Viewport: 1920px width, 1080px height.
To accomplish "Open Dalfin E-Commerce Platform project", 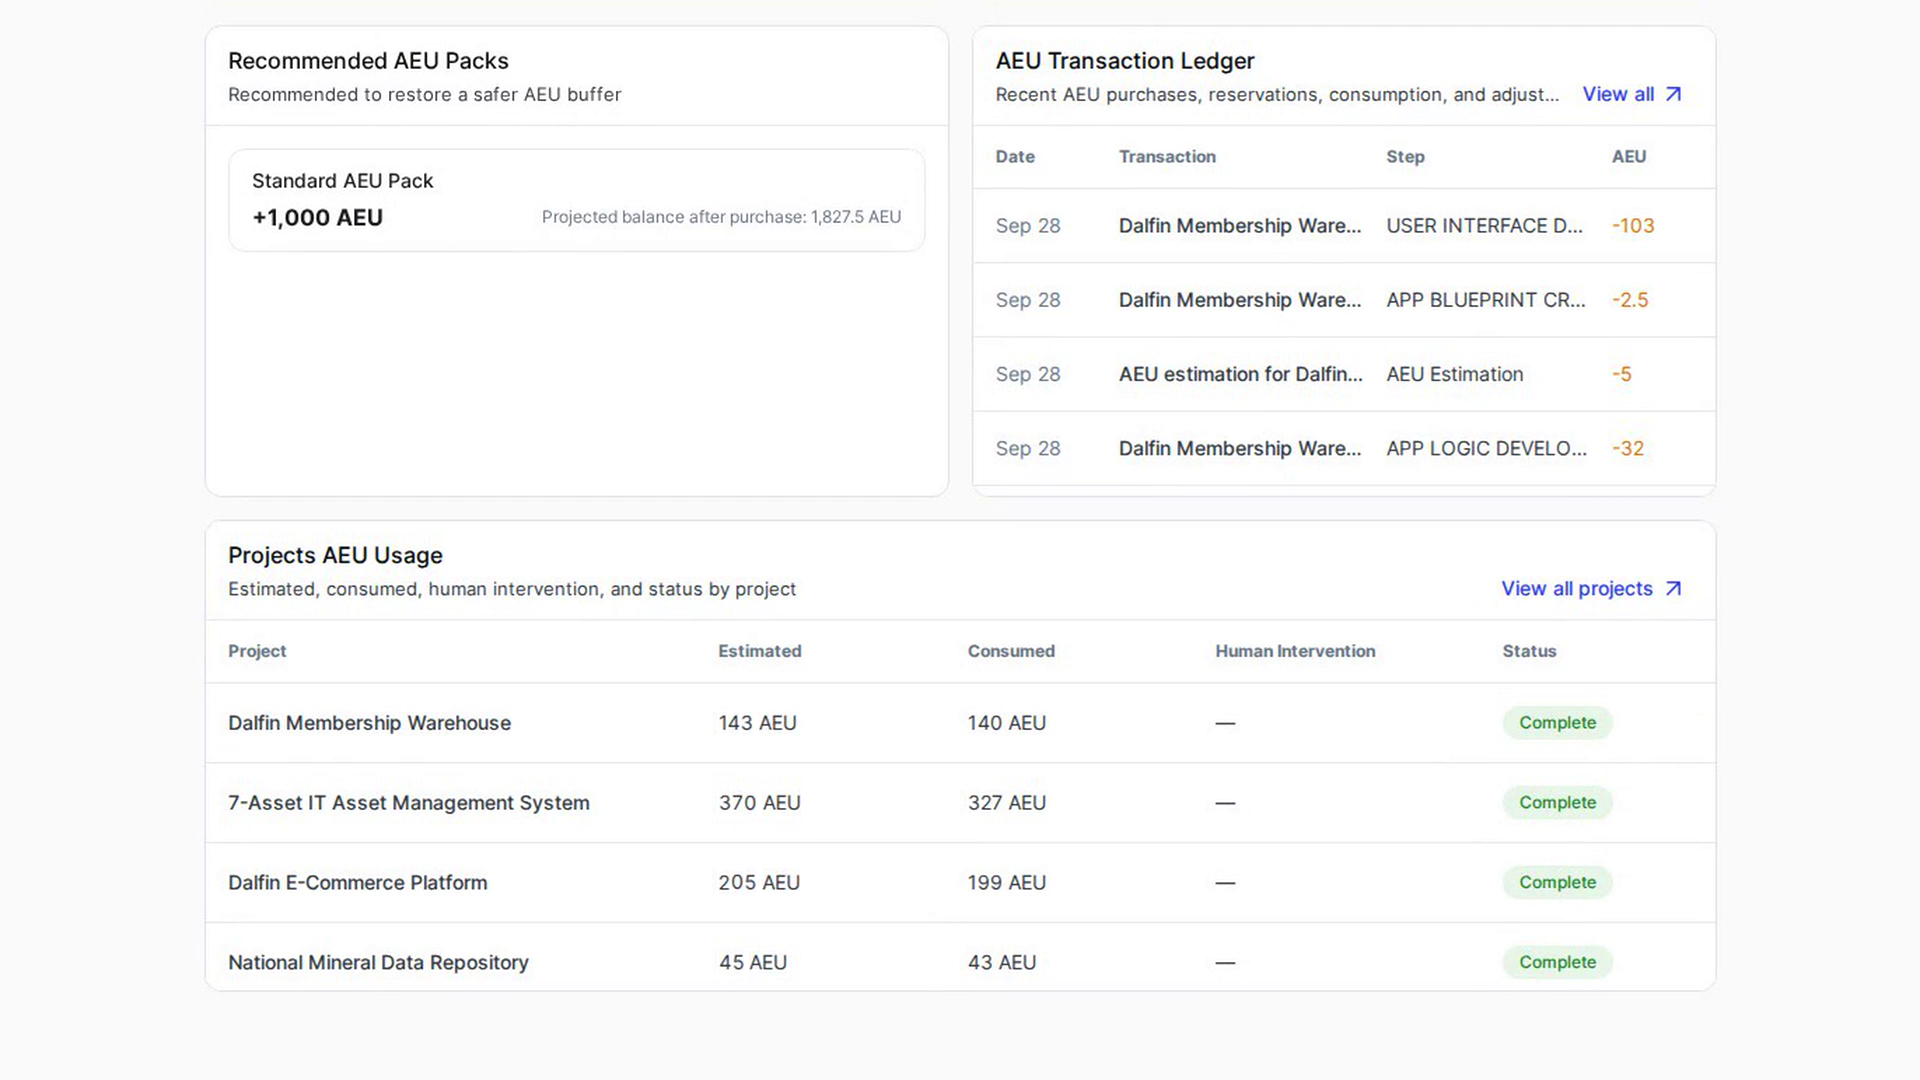I will pyautogui.click(x=358, y=883).
